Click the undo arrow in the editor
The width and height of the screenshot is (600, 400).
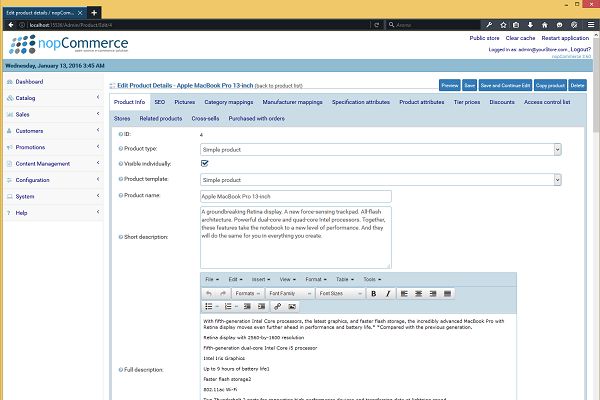[209, 293]
